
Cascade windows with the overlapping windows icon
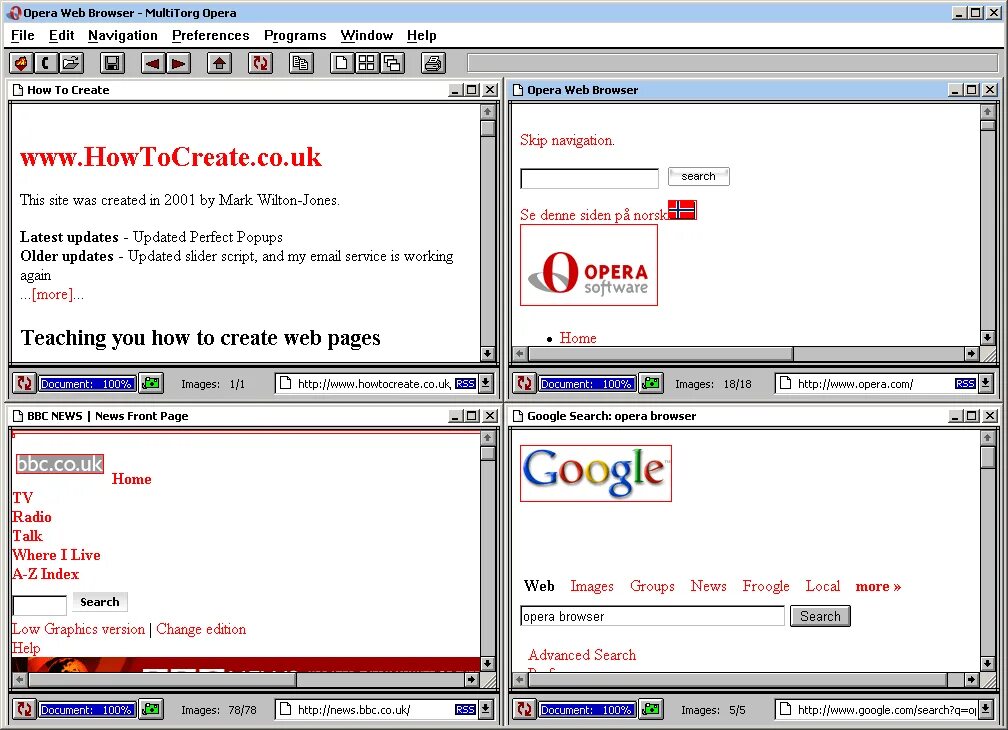pos(392,63)
